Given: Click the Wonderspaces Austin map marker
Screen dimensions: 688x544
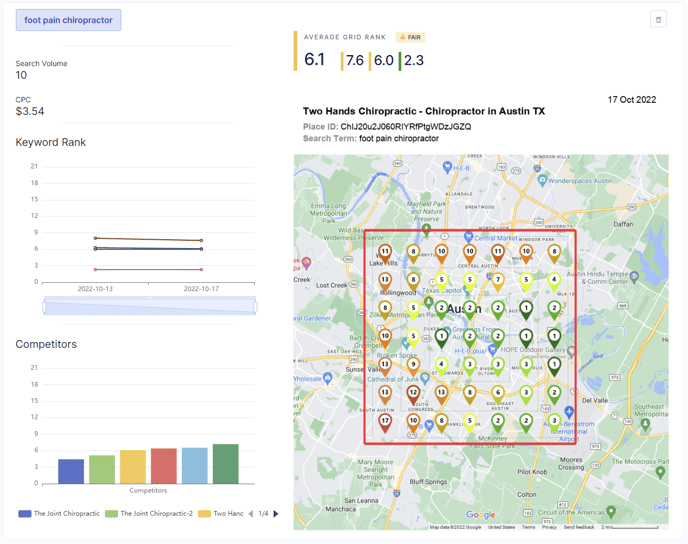Looking at the screenshot, I should (541, 181).
